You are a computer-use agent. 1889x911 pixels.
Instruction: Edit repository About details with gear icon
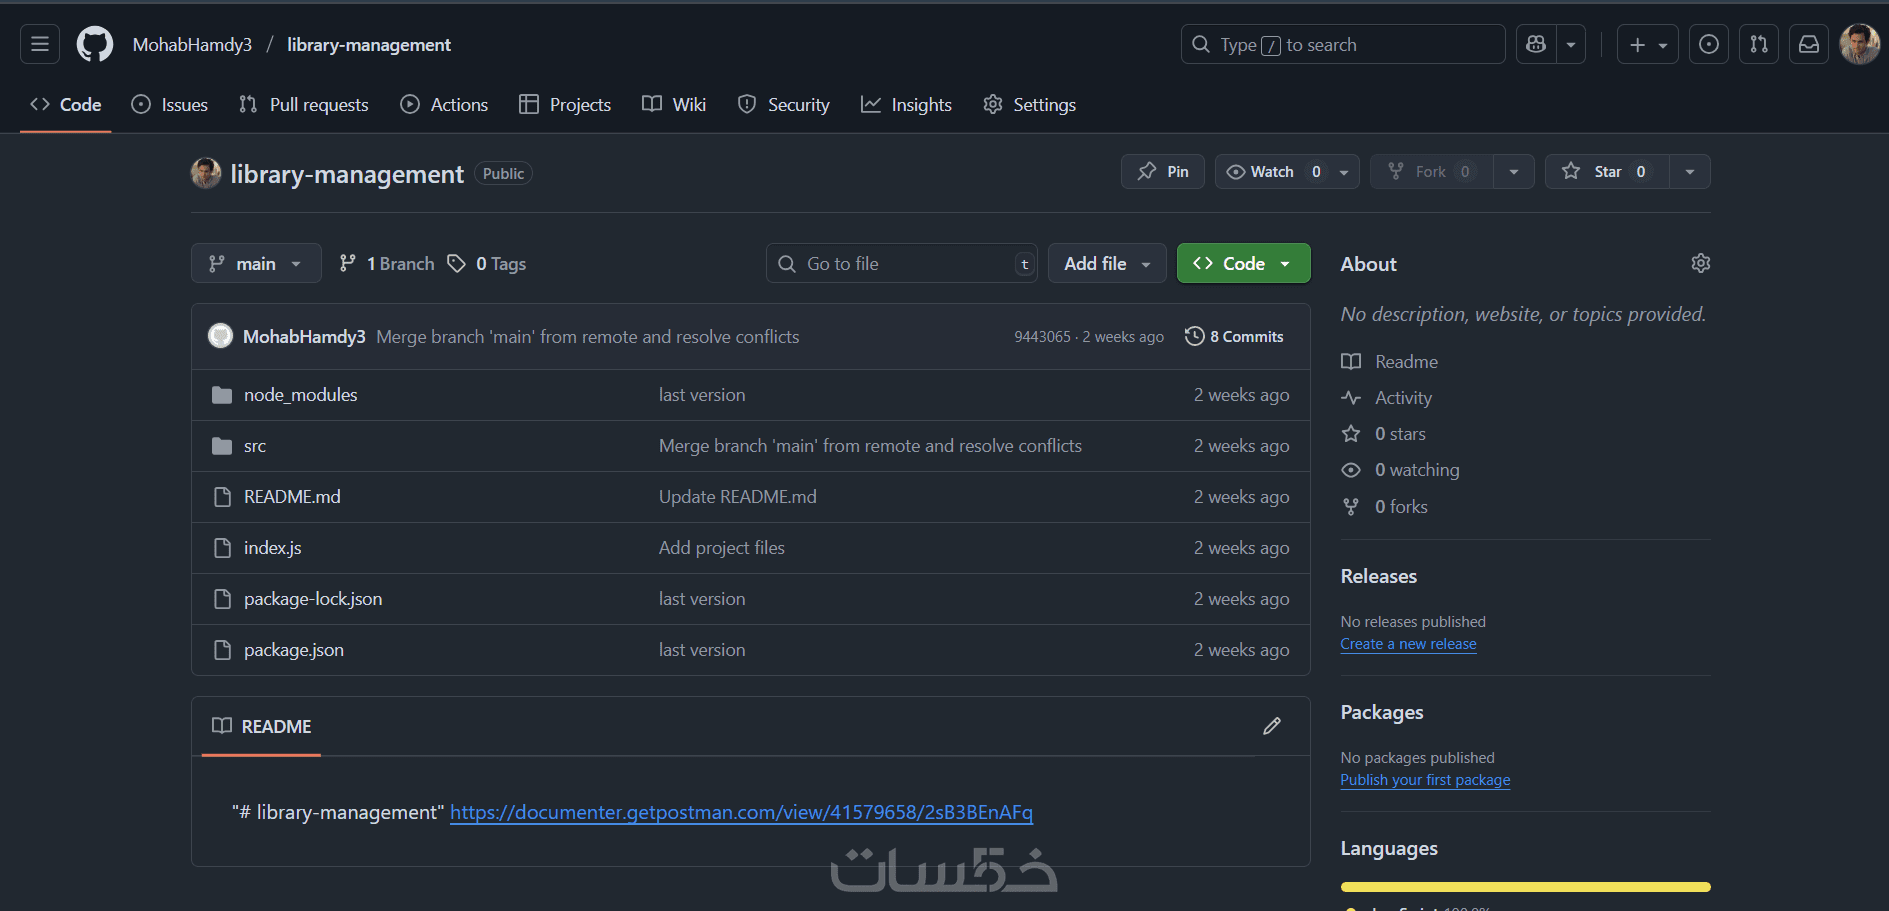[1701, 263]
